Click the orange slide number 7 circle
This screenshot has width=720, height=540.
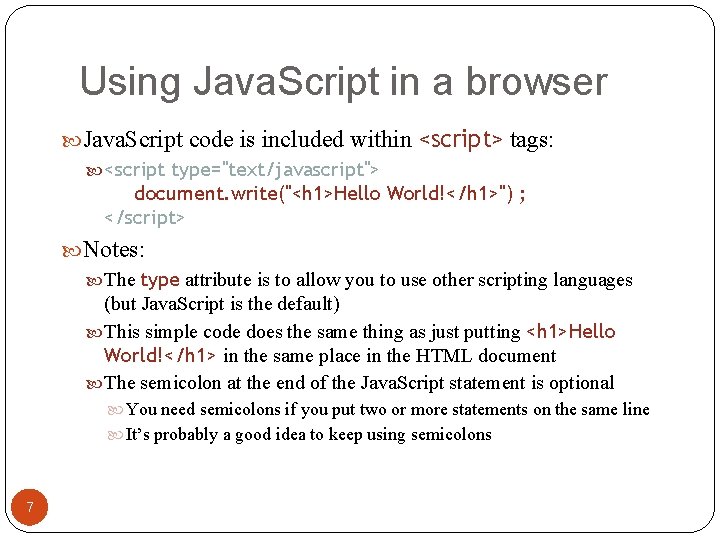29,507
